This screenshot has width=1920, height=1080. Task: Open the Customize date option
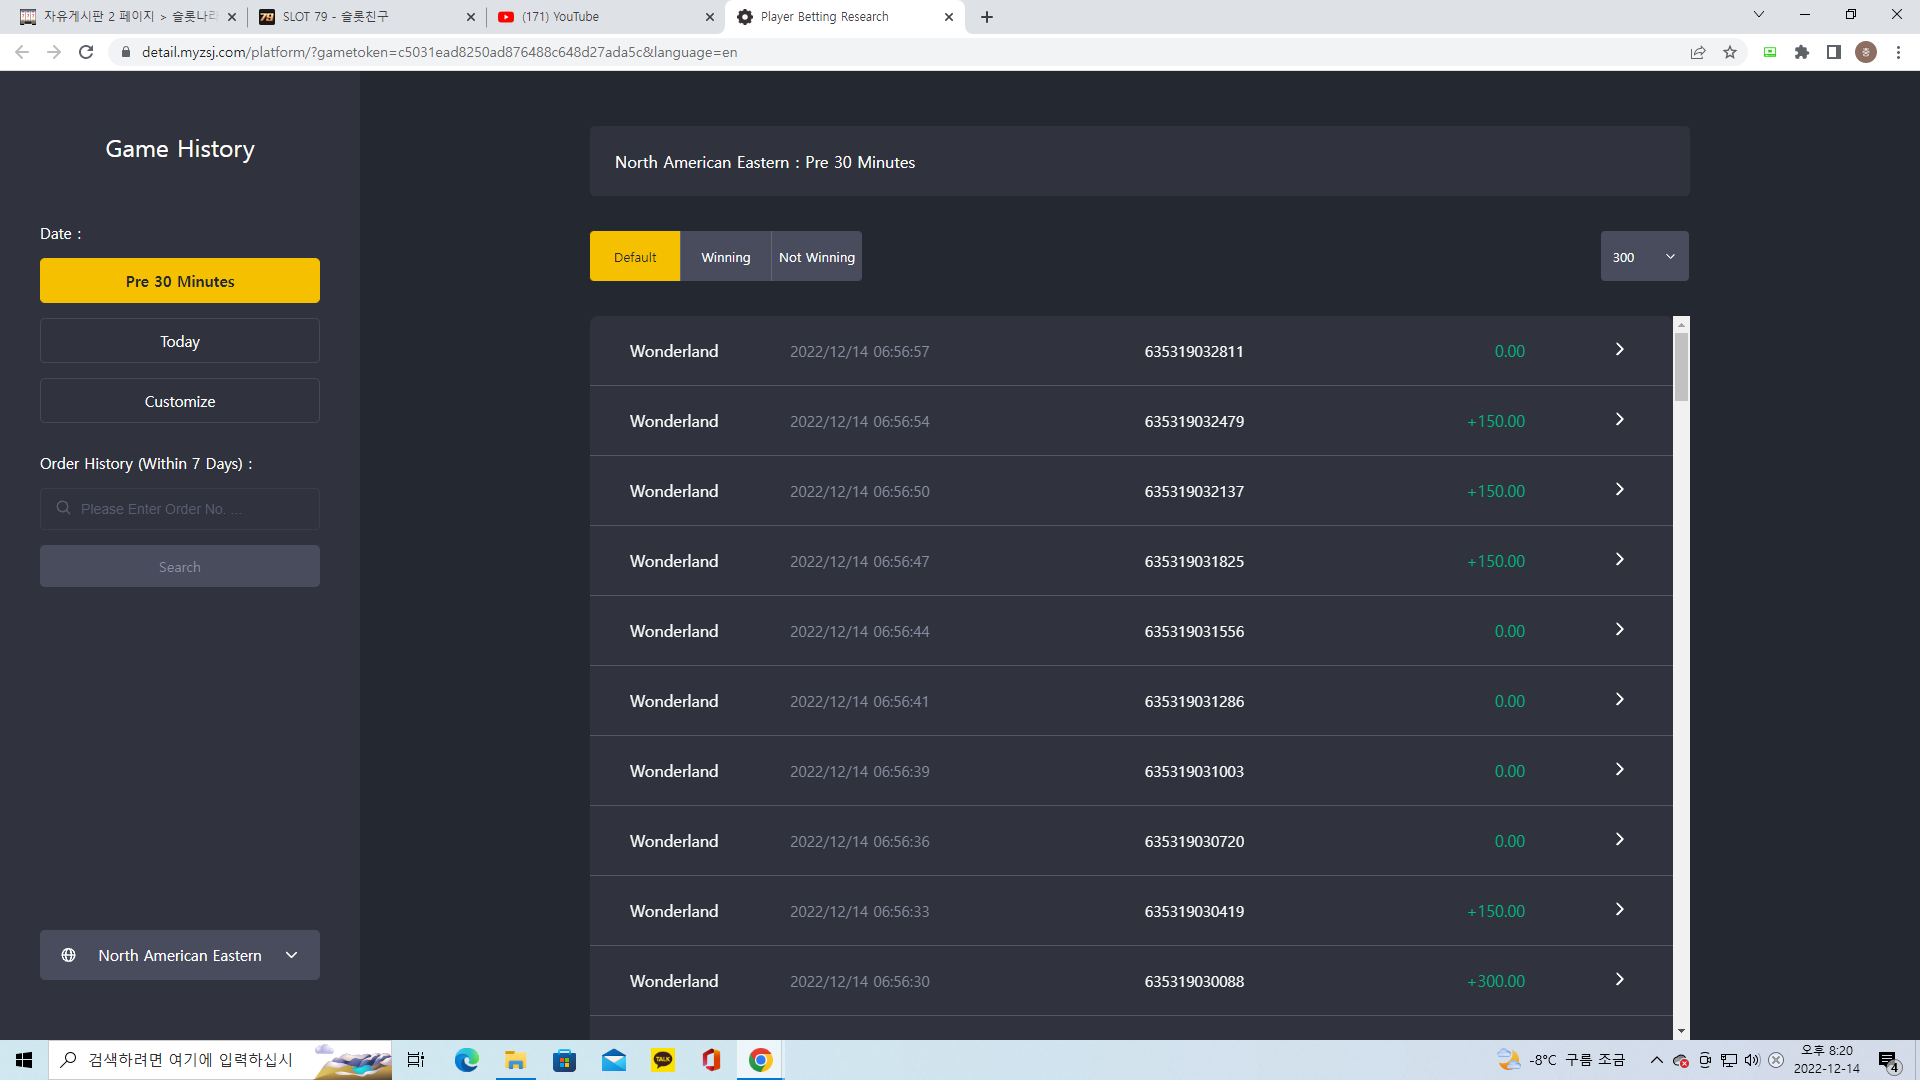coord(180,401)
